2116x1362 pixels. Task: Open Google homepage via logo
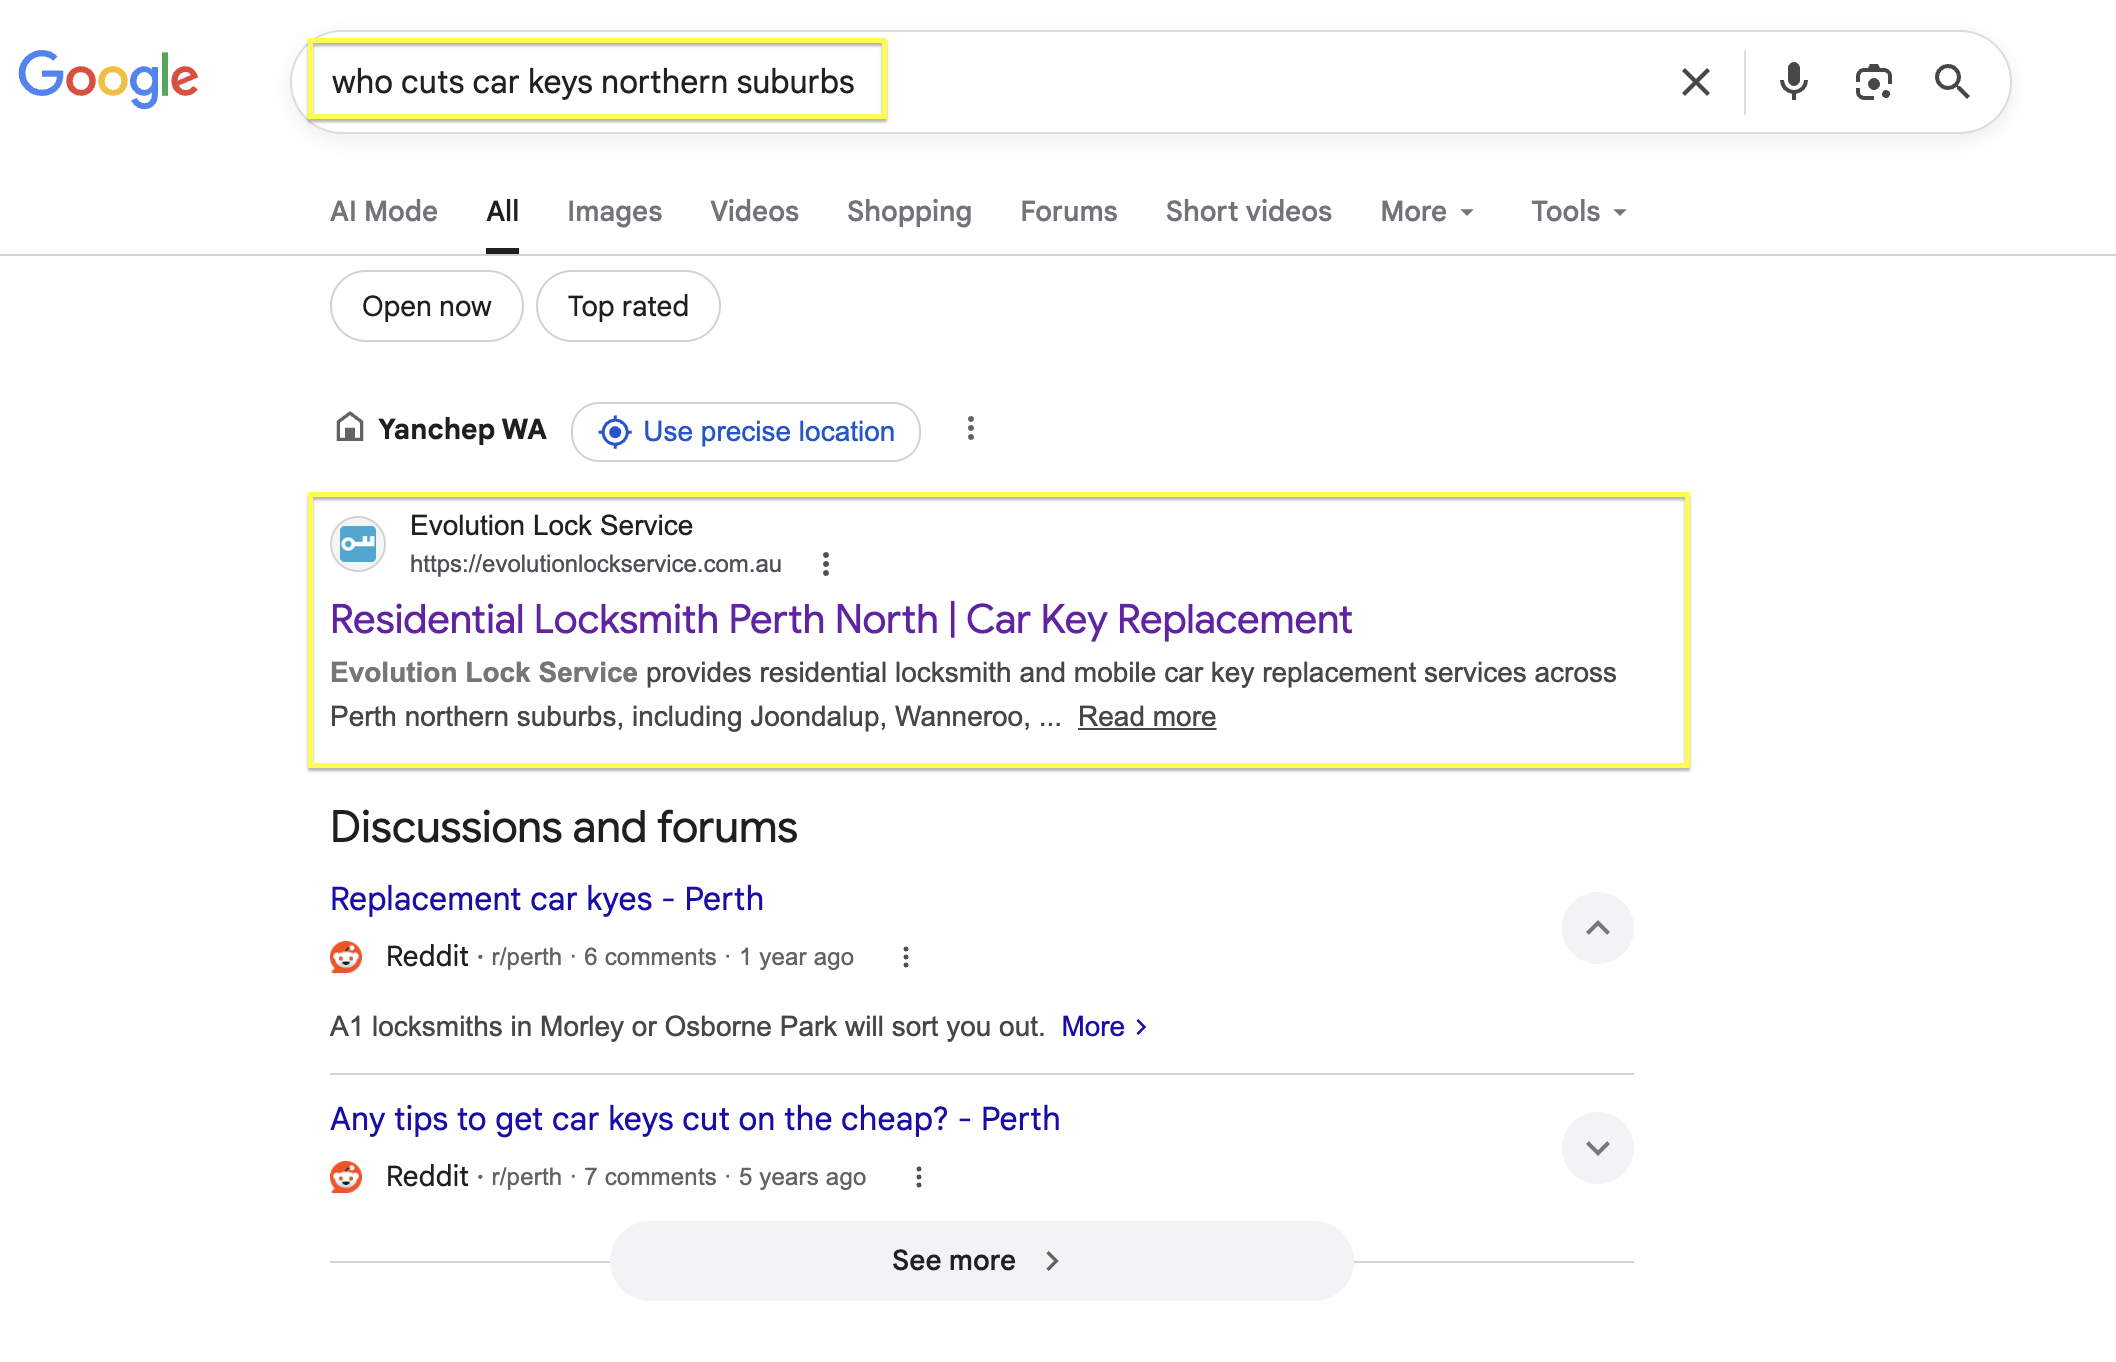(108, 78)
